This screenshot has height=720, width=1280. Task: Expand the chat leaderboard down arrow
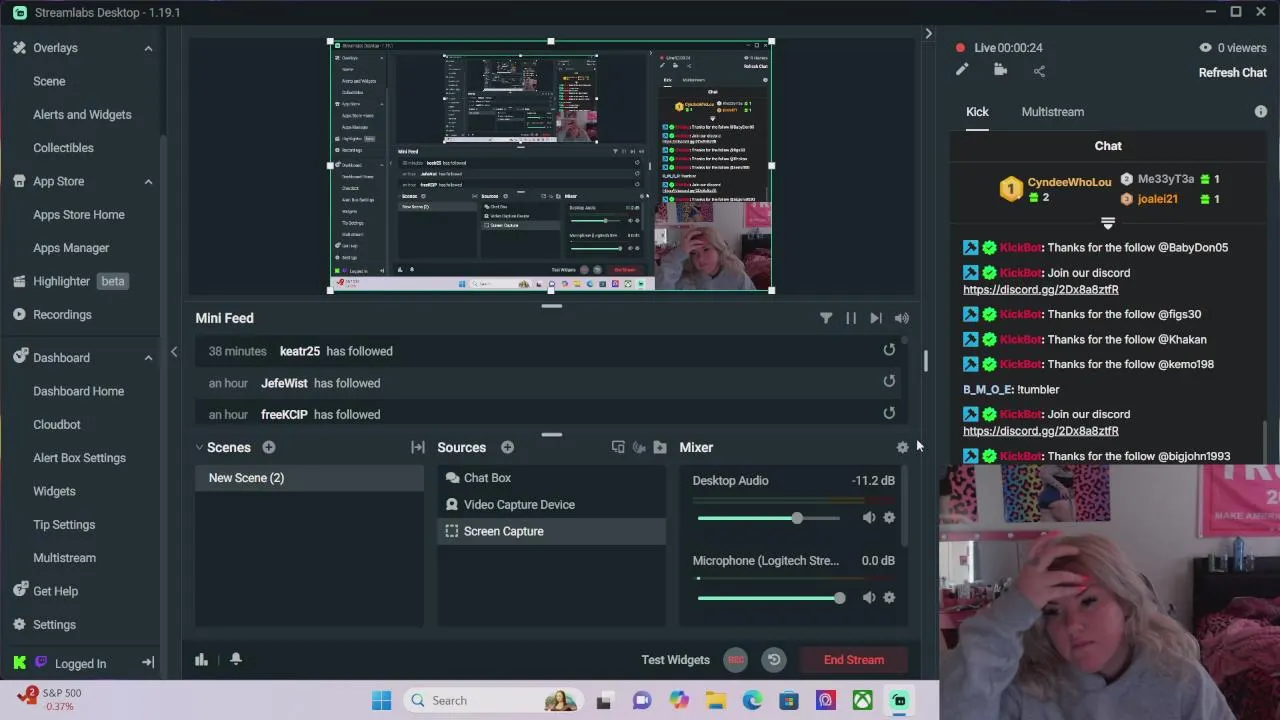click(1108, 223)
